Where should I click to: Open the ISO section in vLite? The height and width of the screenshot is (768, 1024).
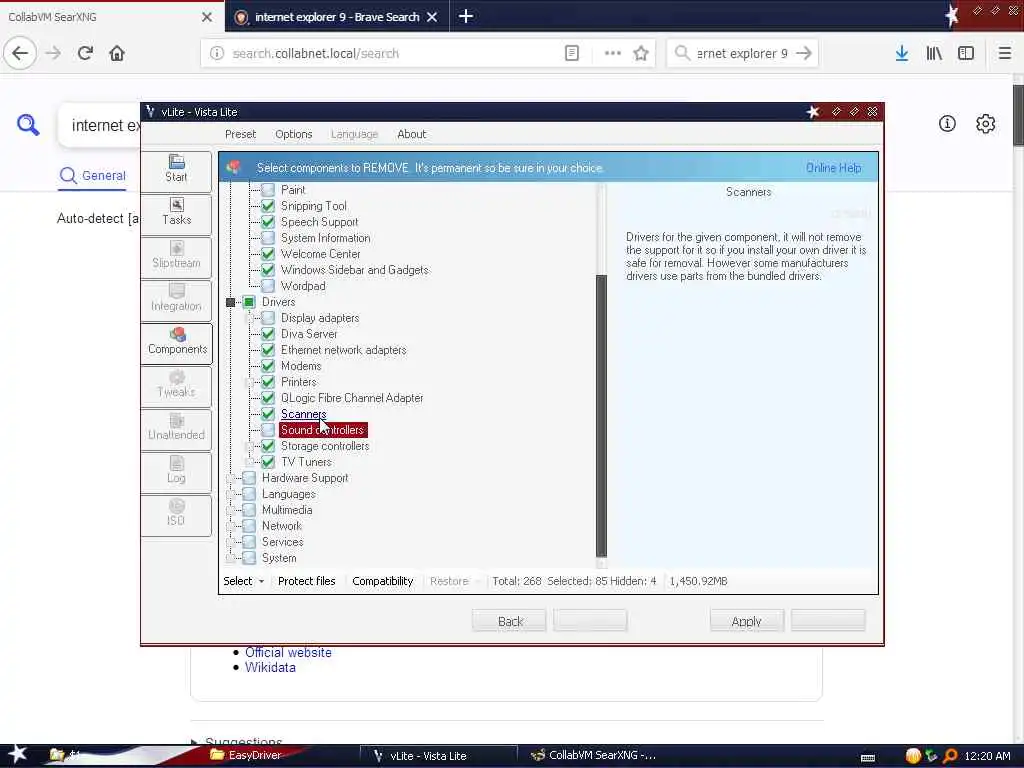point(176,515)
